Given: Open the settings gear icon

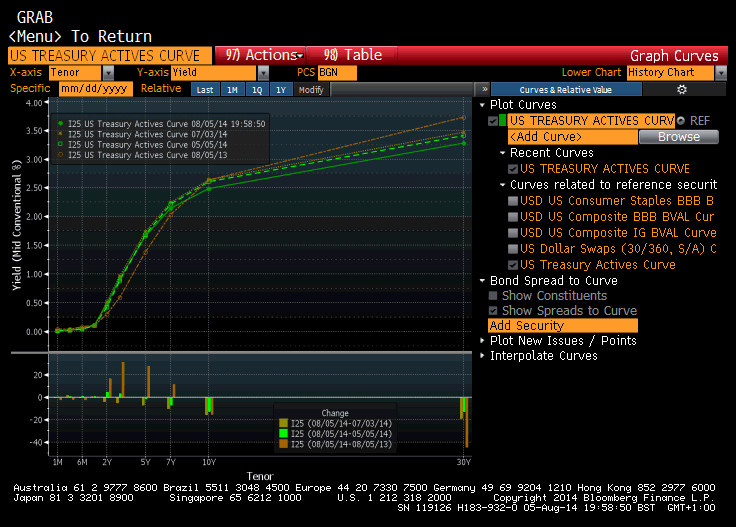Looking at the screenshot, I should [x=682, y=89].
